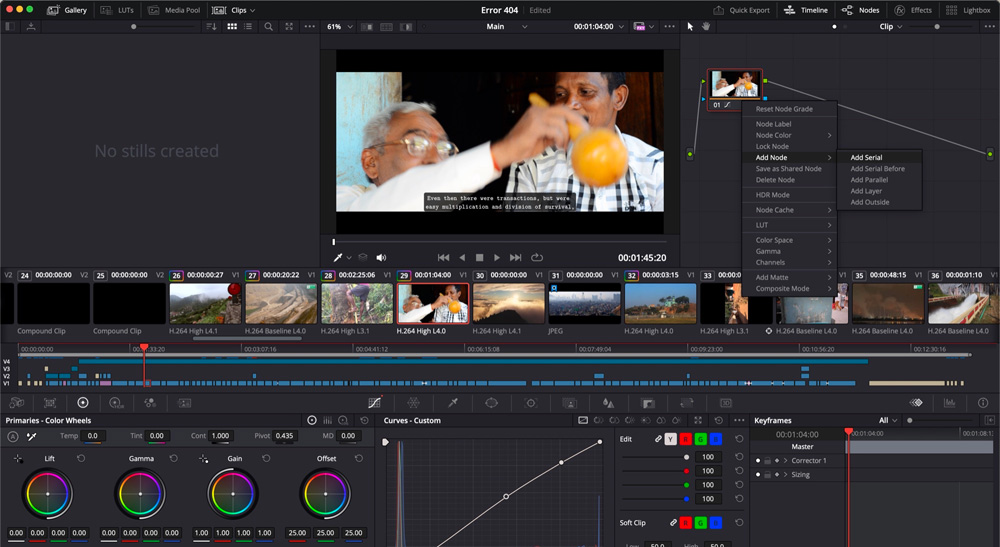Image resolution: width=1000 pixels, height=547 pixels.
Task: Select clip 30 thumbnail in the clip strip
Action: [508, 303]
